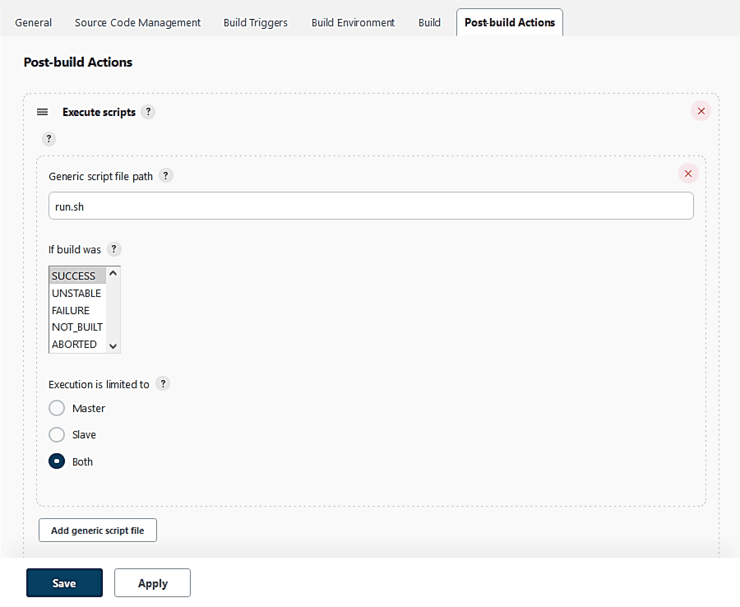Click Add generic script file button

(98, 530)
